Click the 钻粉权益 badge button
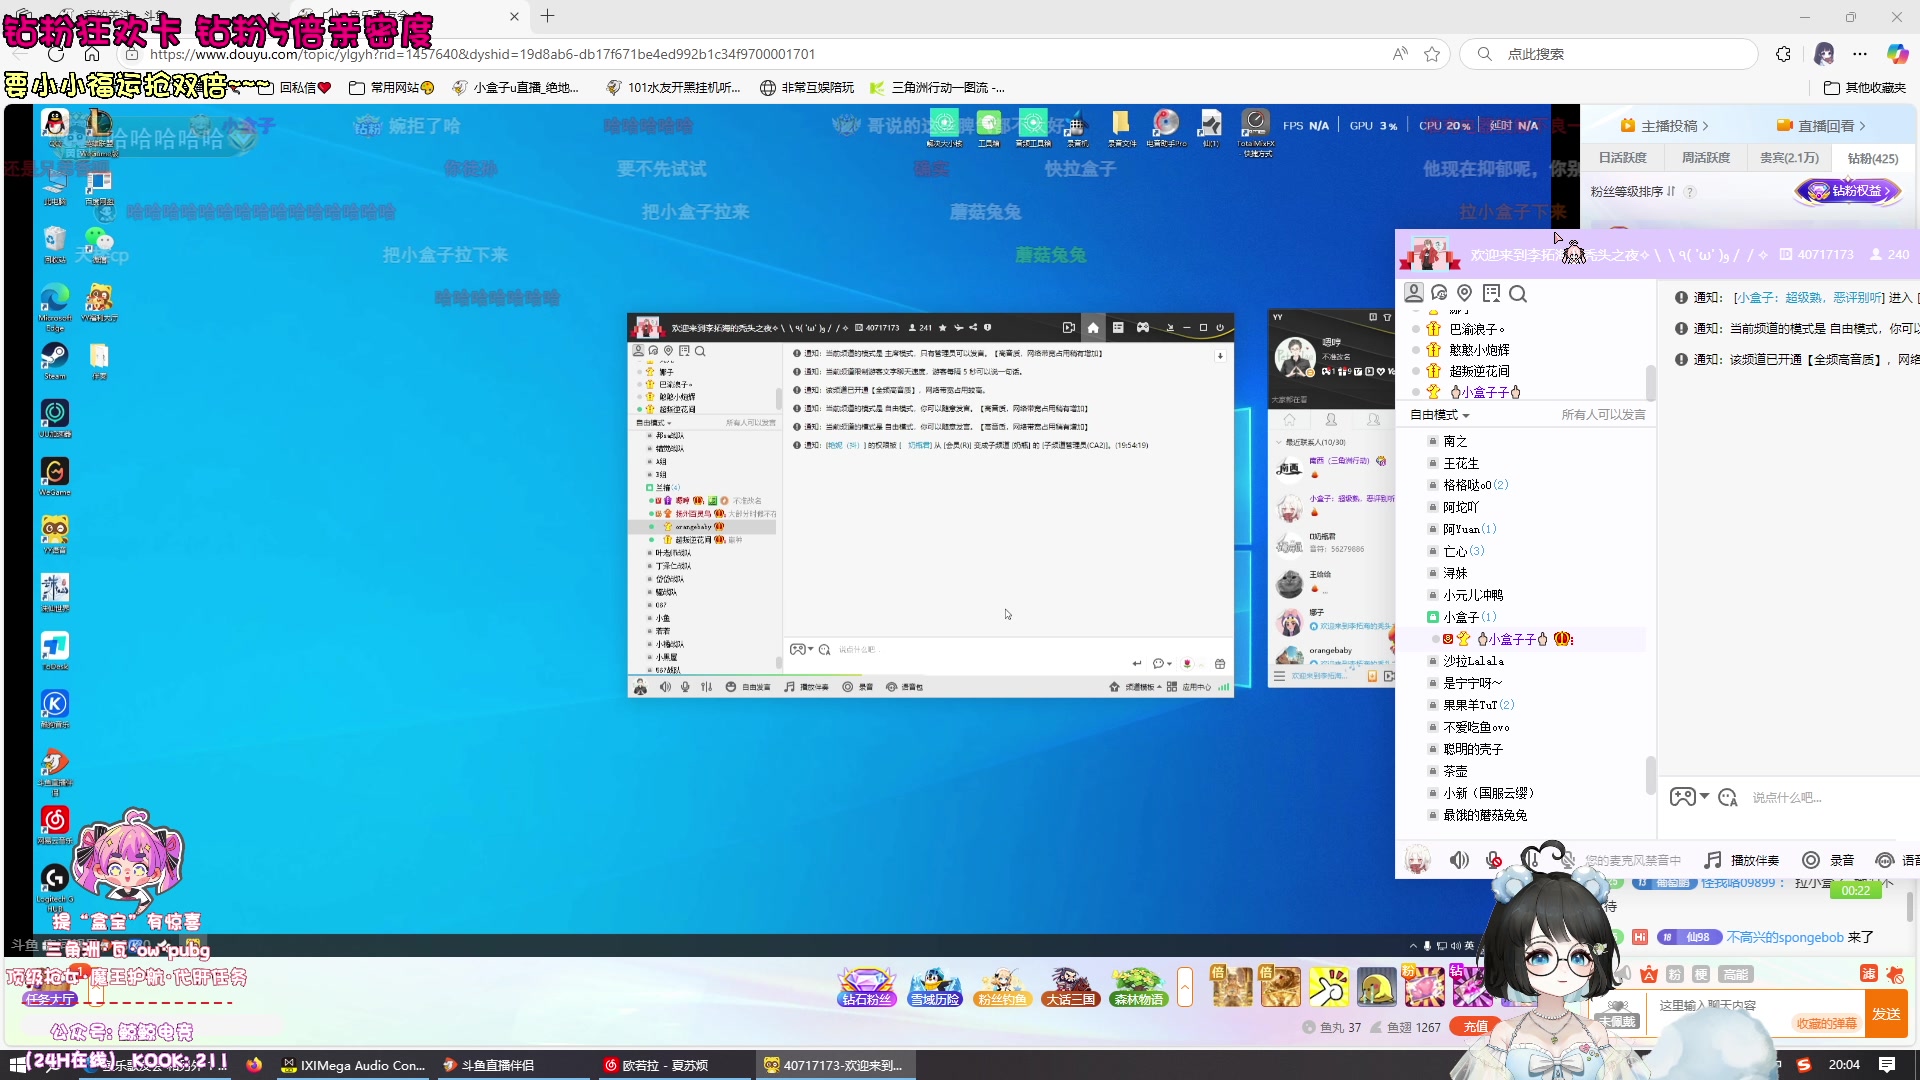 [1848, 191]
